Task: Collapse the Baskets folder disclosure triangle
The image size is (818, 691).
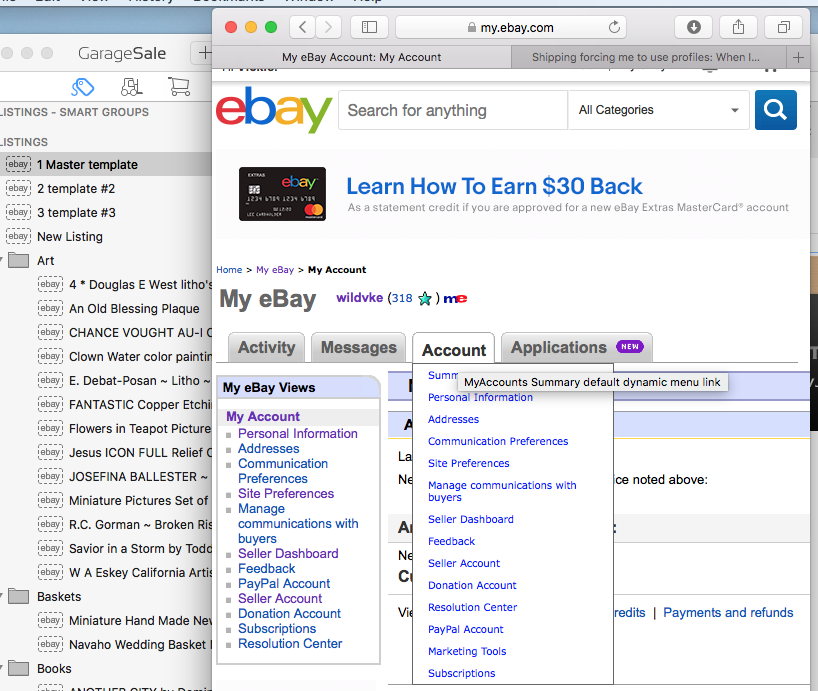Action: click(x=2, y=596)
